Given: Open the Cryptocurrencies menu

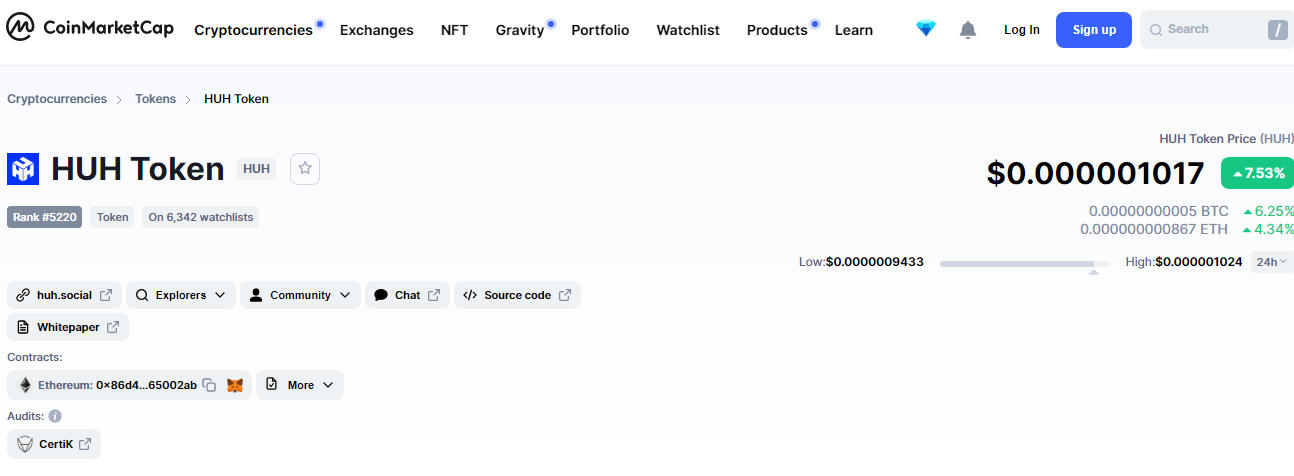Looking at the screenshot, I should pyautogui.click(x=253, y=30).
